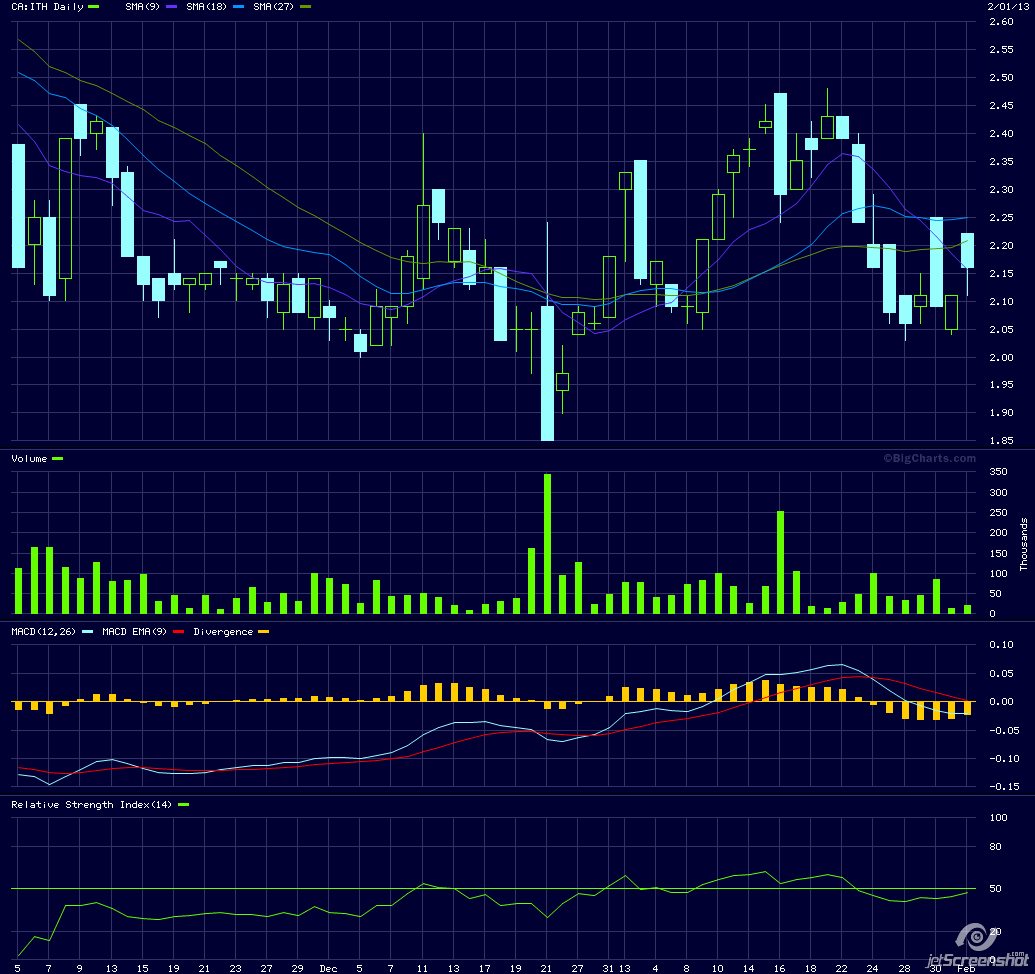Click the tallest volume bar on the chart
1035x974 pixels.
(547, 543)
